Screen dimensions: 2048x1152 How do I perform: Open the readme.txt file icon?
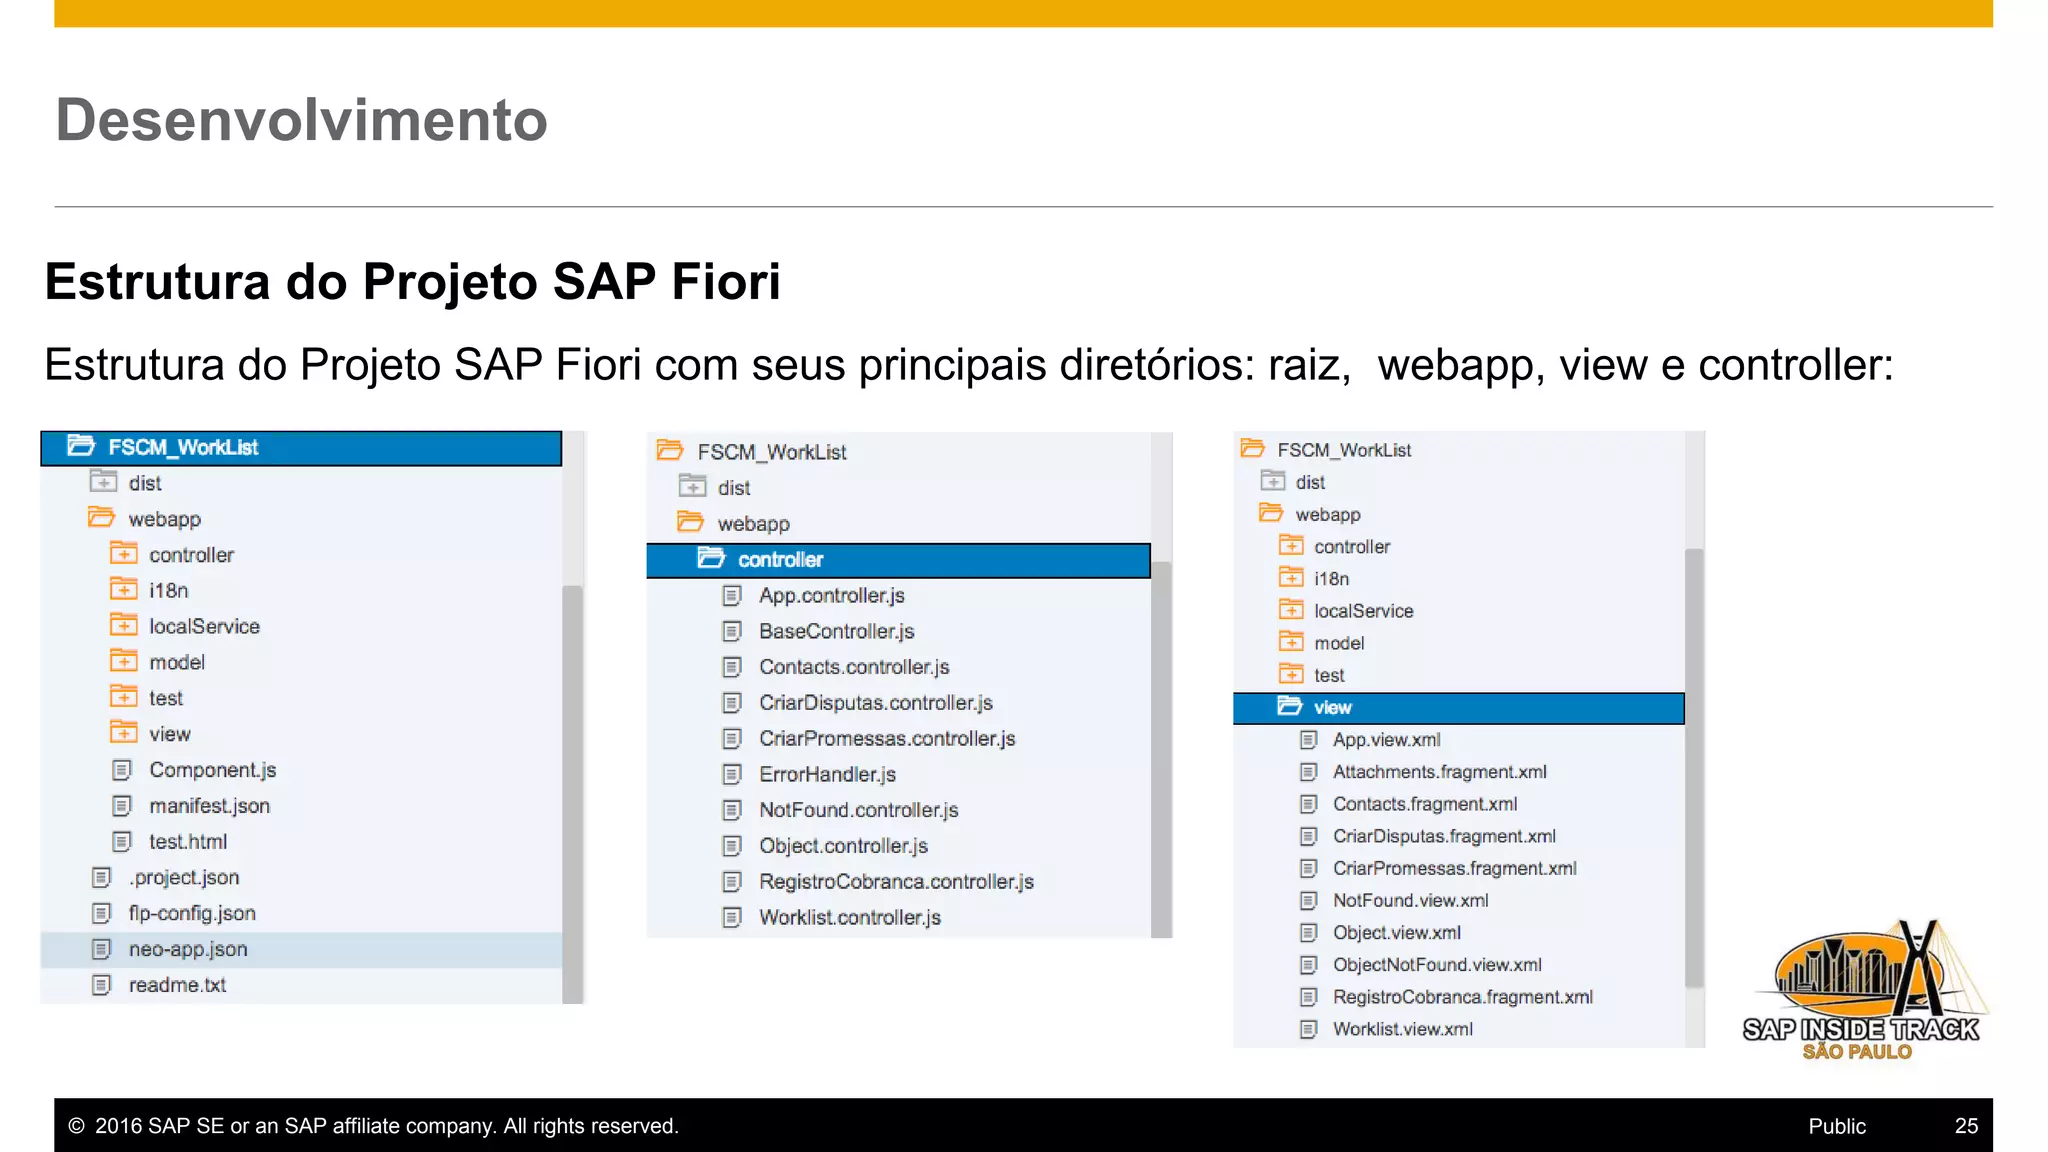[x=101, y=985]
